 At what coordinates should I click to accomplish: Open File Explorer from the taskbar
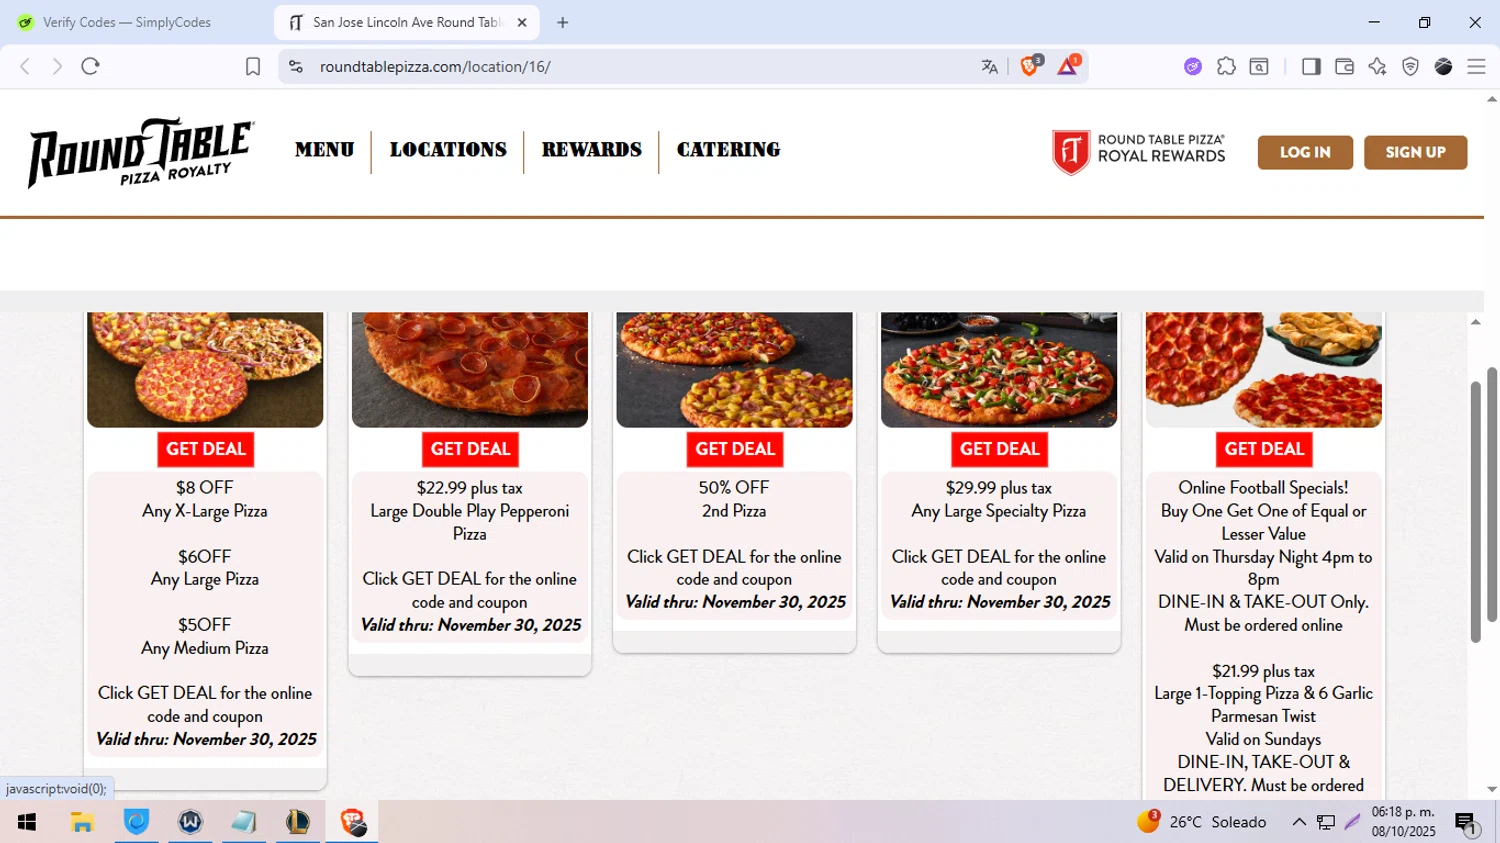click(x=82, y=822)
